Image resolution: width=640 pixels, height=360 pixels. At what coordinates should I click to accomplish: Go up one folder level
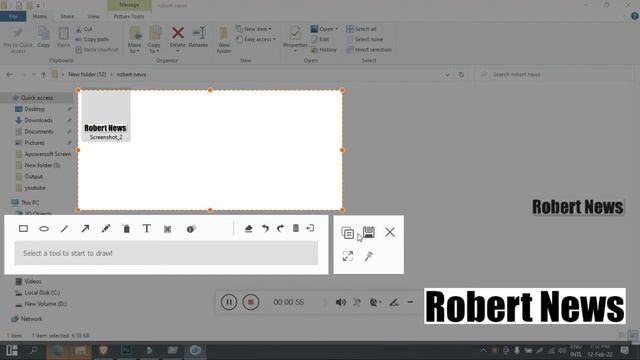click(44, 75)
